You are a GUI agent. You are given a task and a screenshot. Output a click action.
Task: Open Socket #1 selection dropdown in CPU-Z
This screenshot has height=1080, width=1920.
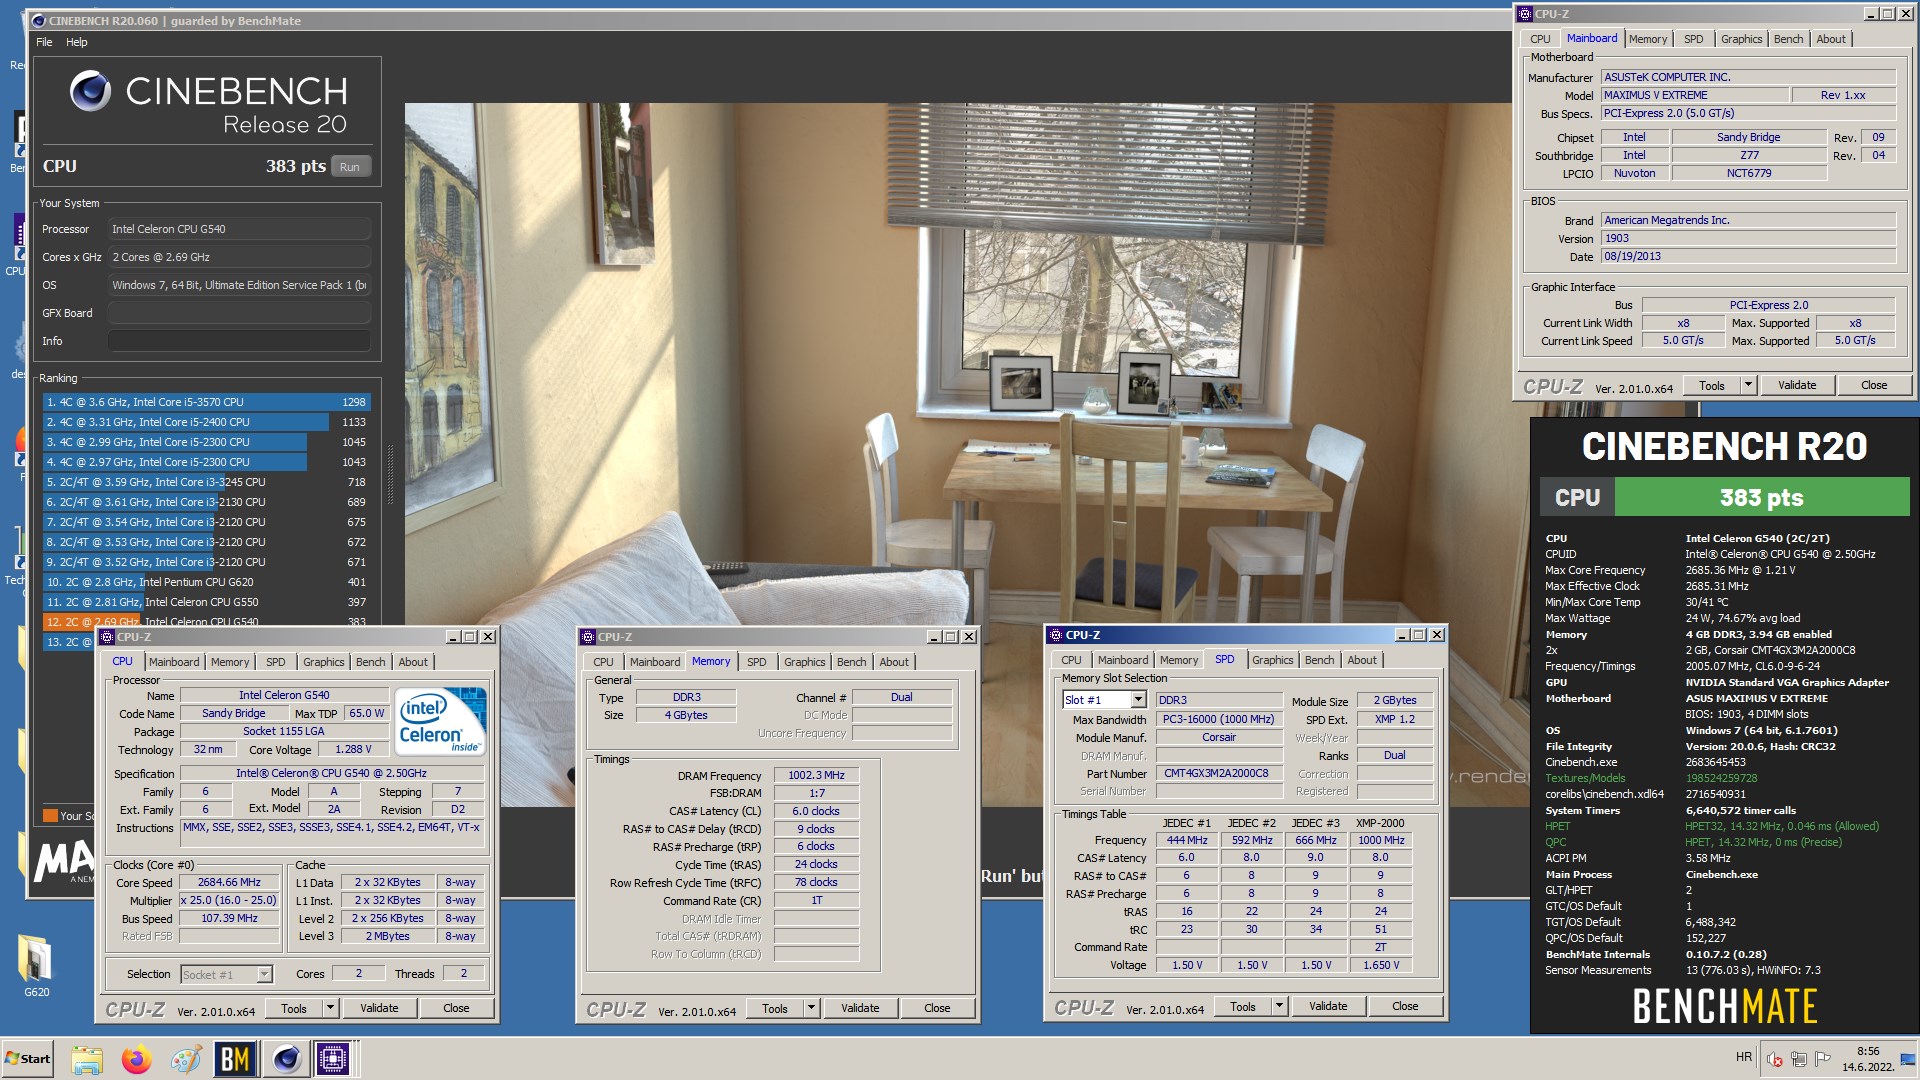click(x=264, y=974)
